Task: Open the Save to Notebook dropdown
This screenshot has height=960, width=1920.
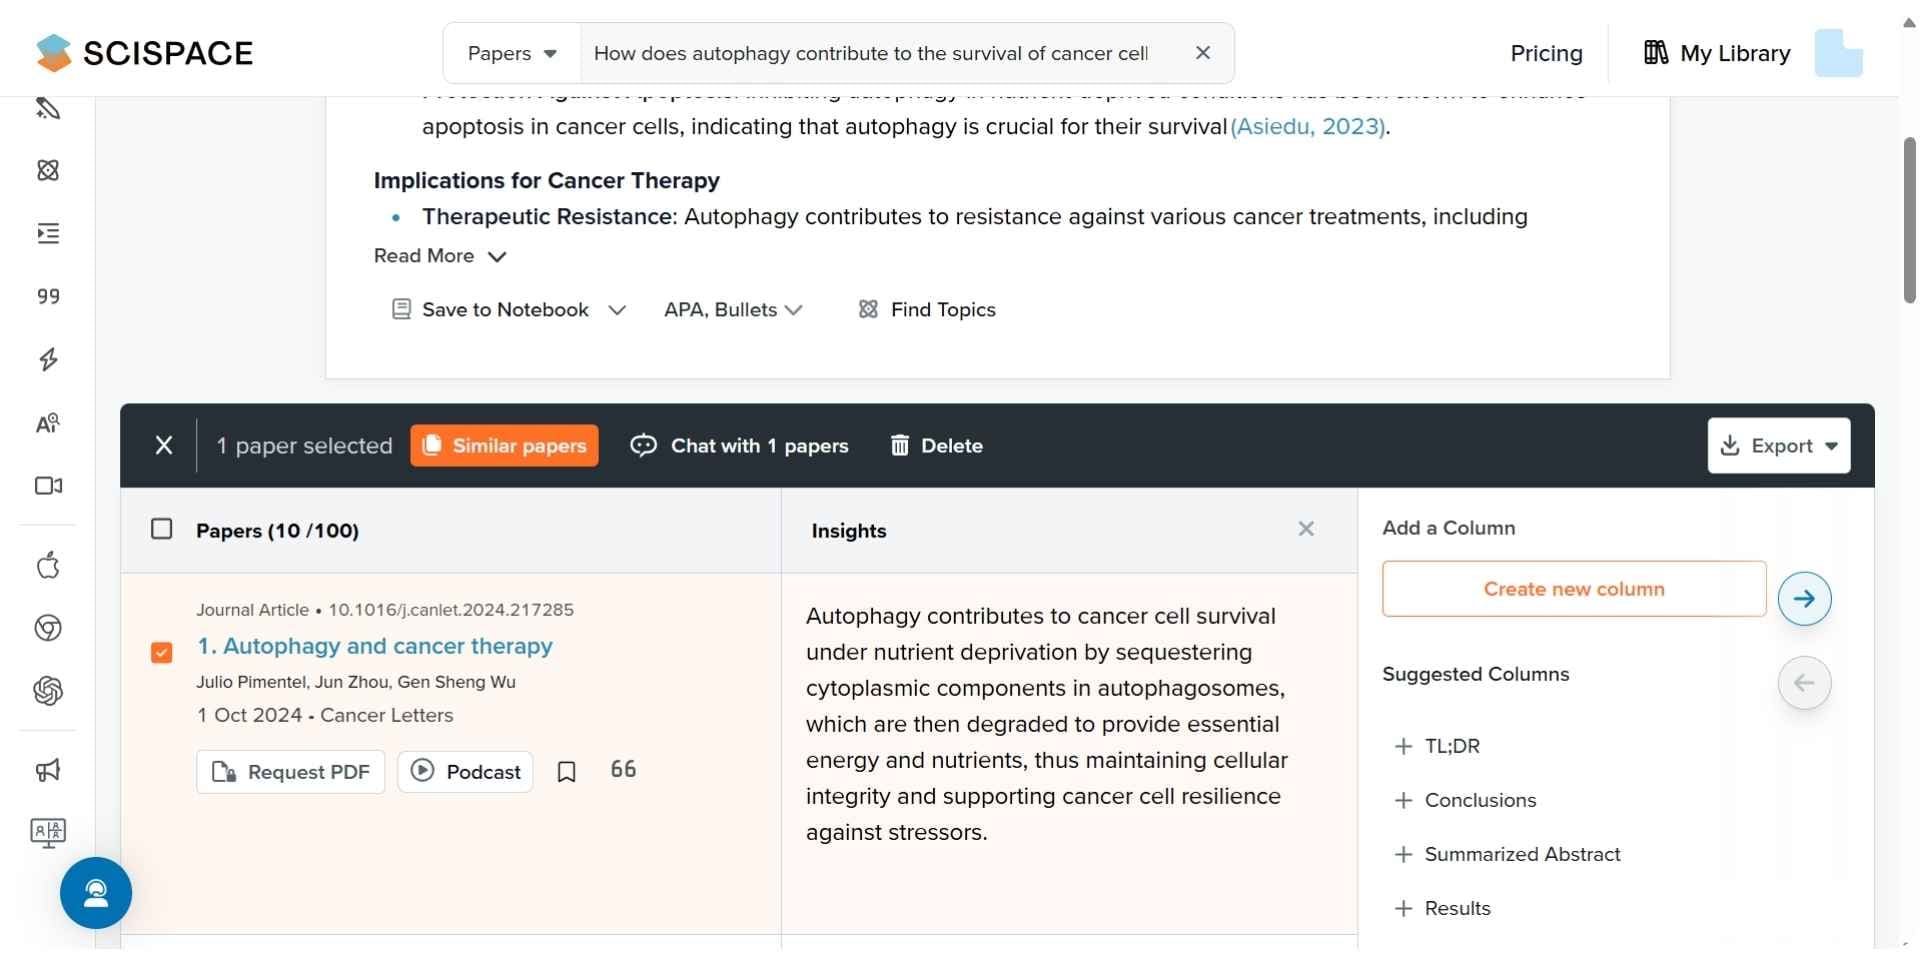Action: pos(506,309)
